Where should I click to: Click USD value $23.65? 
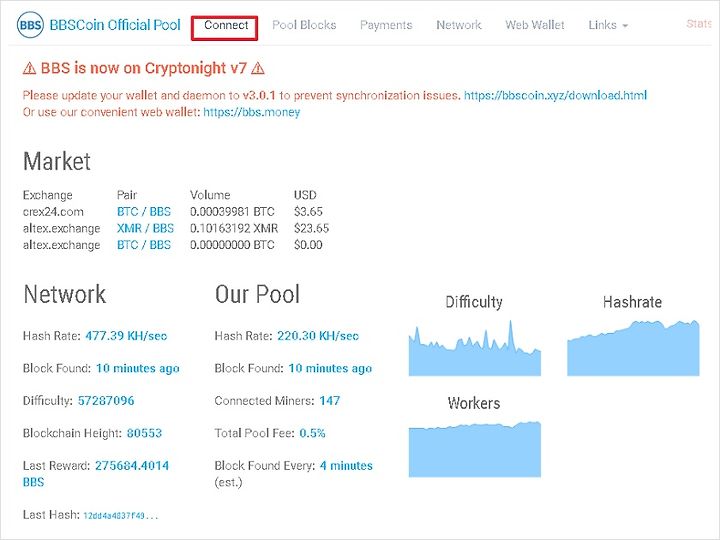coord(311,228)
